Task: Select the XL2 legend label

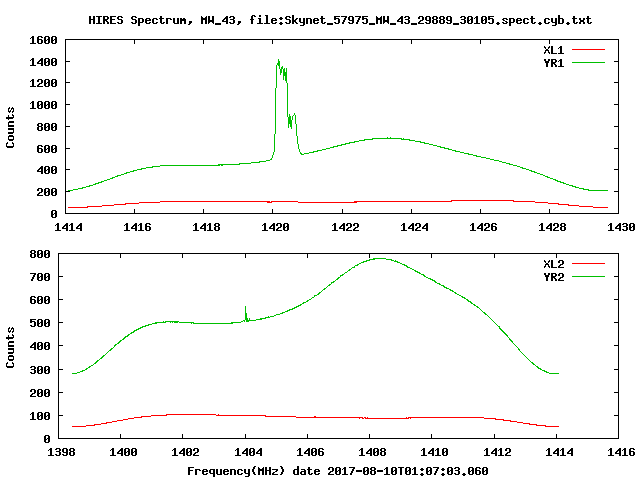Action: (553, 264)
